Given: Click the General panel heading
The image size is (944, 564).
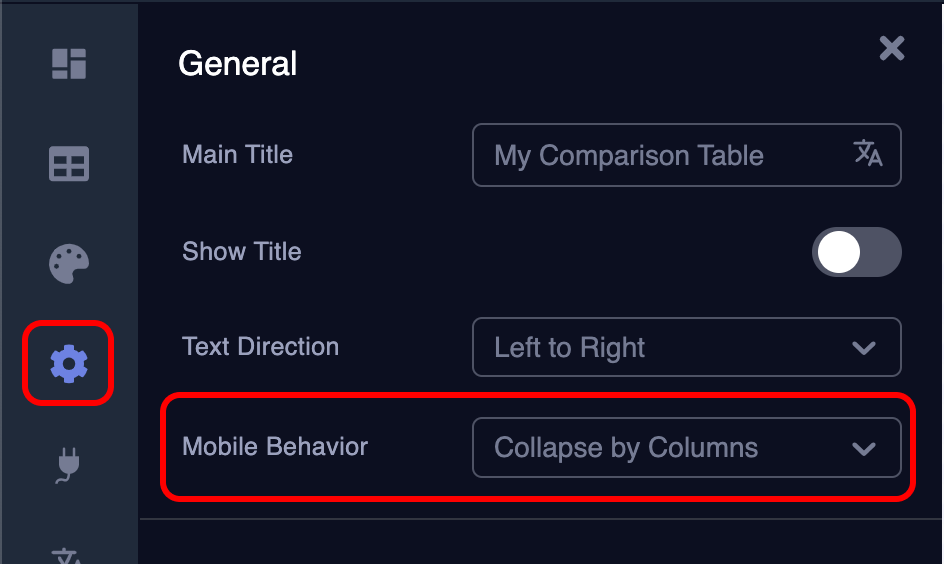Looking at the screenshot, I should point(238,64).
